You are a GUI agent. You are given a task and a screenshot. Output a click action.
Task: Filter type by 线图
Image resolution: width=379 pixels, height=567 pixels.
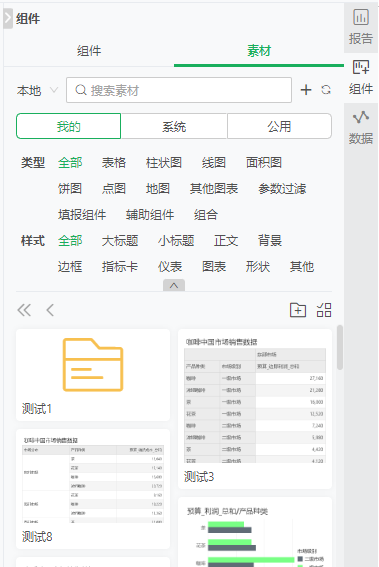pos(214,162)
